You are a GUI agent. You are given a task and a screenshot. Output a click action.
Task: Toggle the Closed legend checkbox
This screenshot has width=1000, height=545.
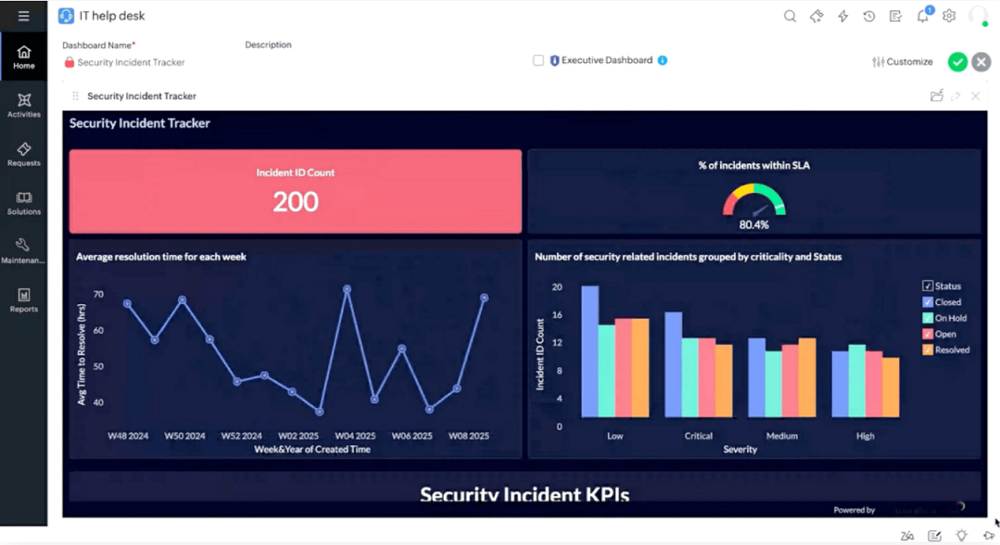point(928,302)
